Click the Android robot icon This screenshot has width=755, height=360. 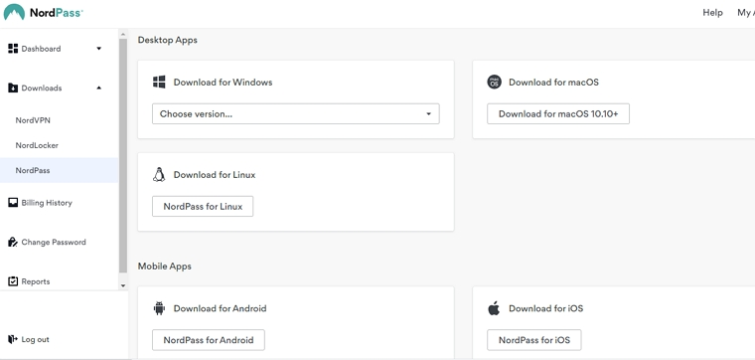(x=159, y=308)
